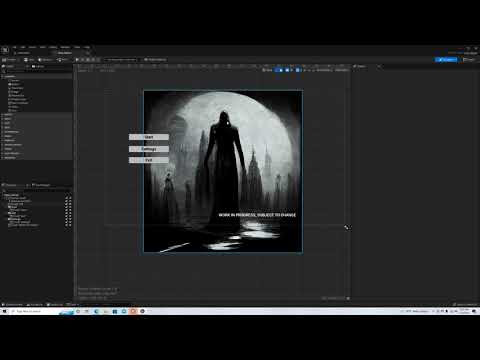Select the Border widget in the Palette
The width and height of the screenshot is (480, 360).
click(x=14, y=81)
